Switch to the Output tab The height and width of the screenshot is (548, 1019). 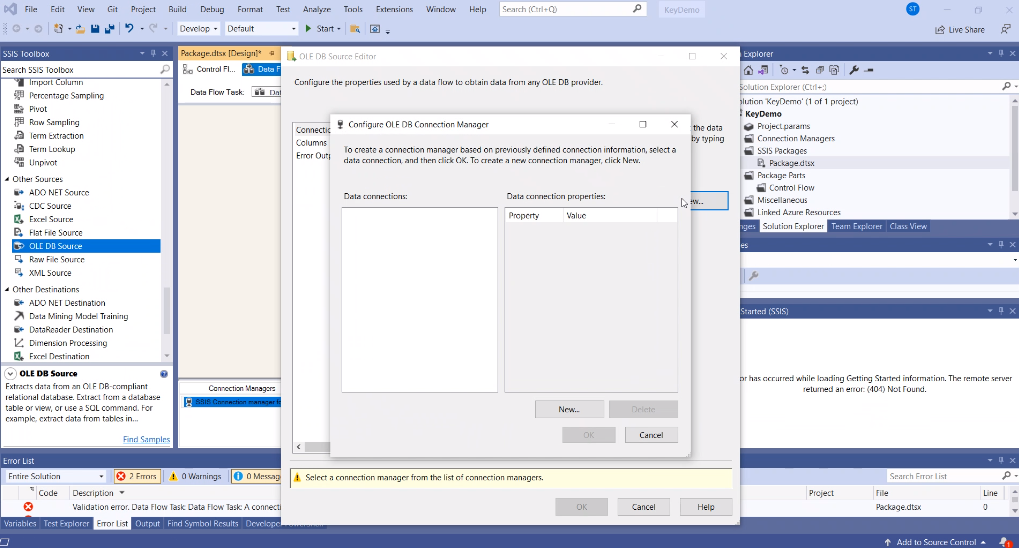click(148, 523)
